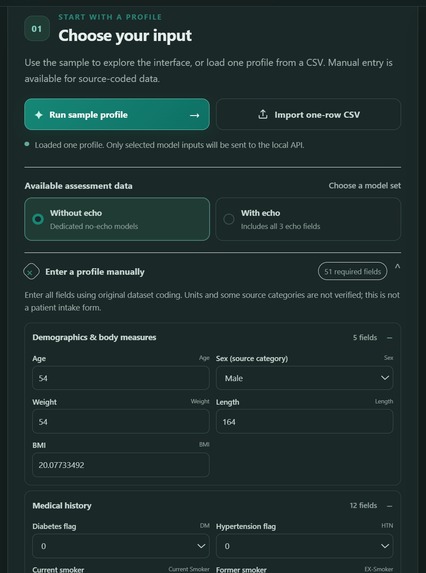Collapse the Enter a profile manually section
The height and width of the screenshot is (573, 426).
(398, 267)
